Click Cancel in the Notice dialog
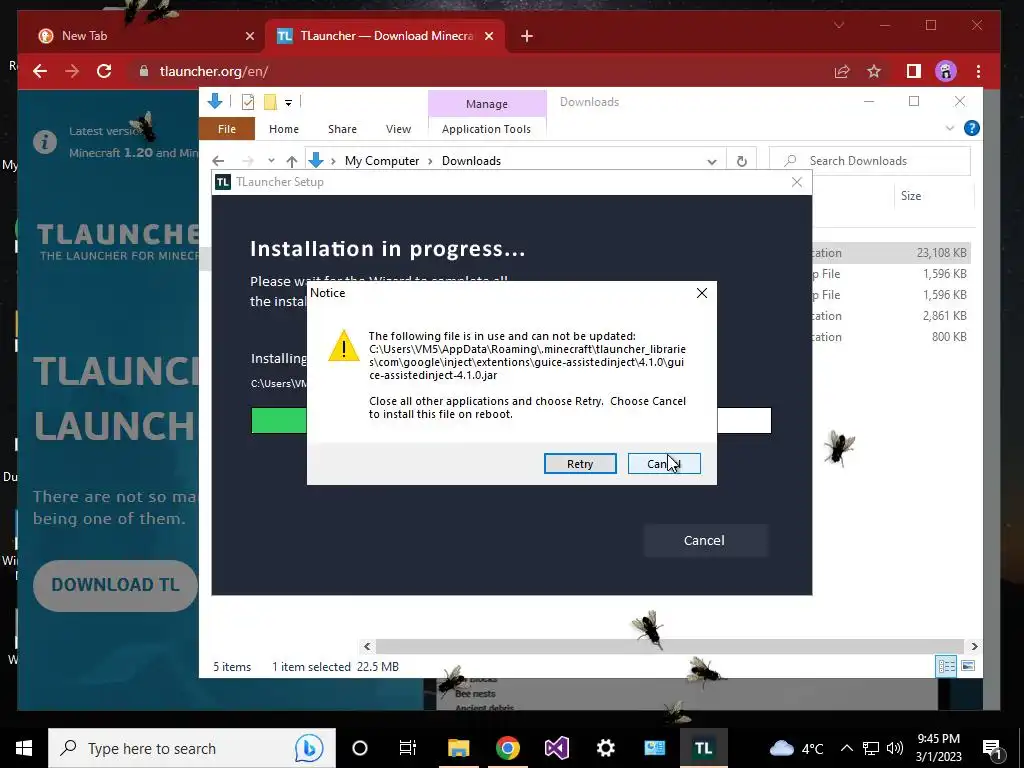This screenshot has width=1024, height=768. click(664, 464)
